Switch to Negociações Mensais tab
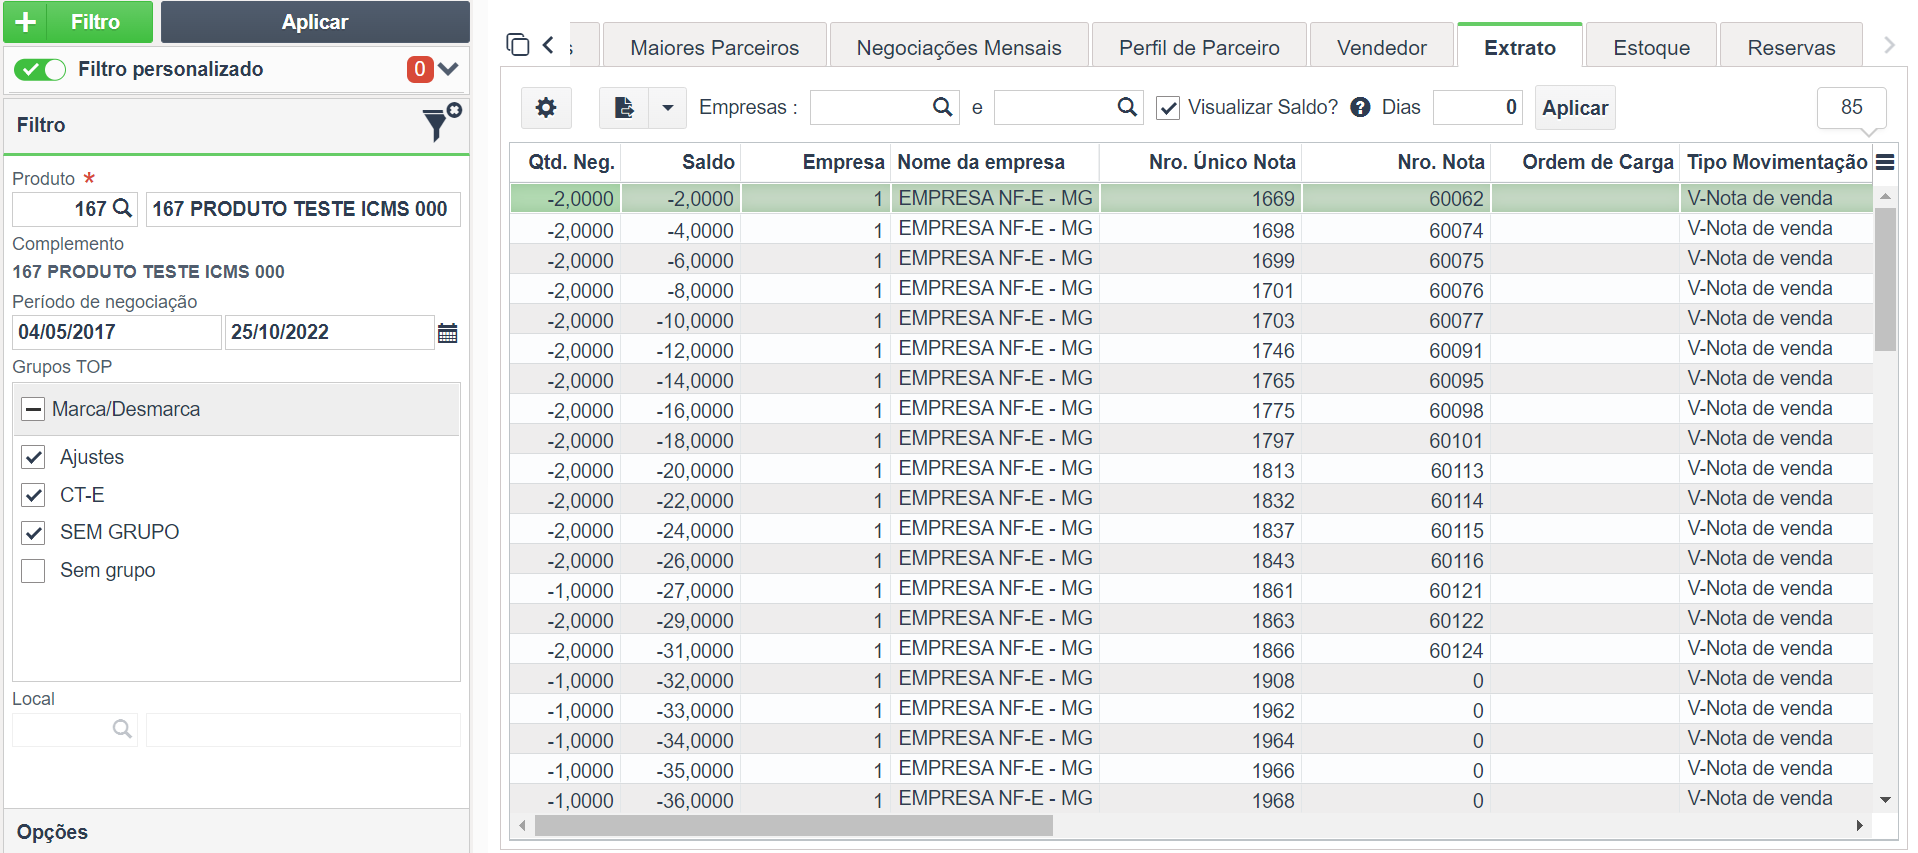The height and width of the screenshot is (853, 1918). pyautogui.click(x=959, y=47)
